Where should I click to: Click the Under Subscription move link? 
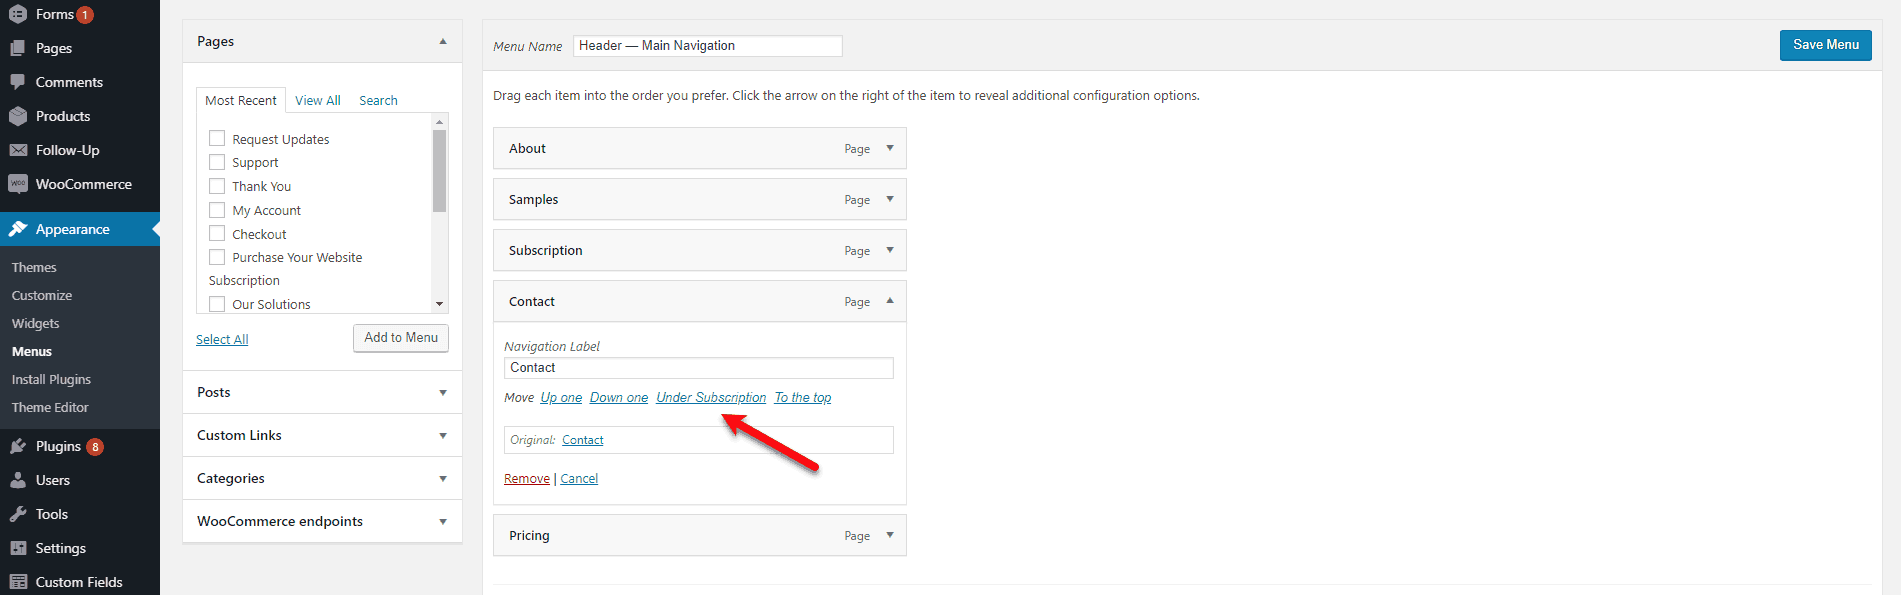point(711,397)
